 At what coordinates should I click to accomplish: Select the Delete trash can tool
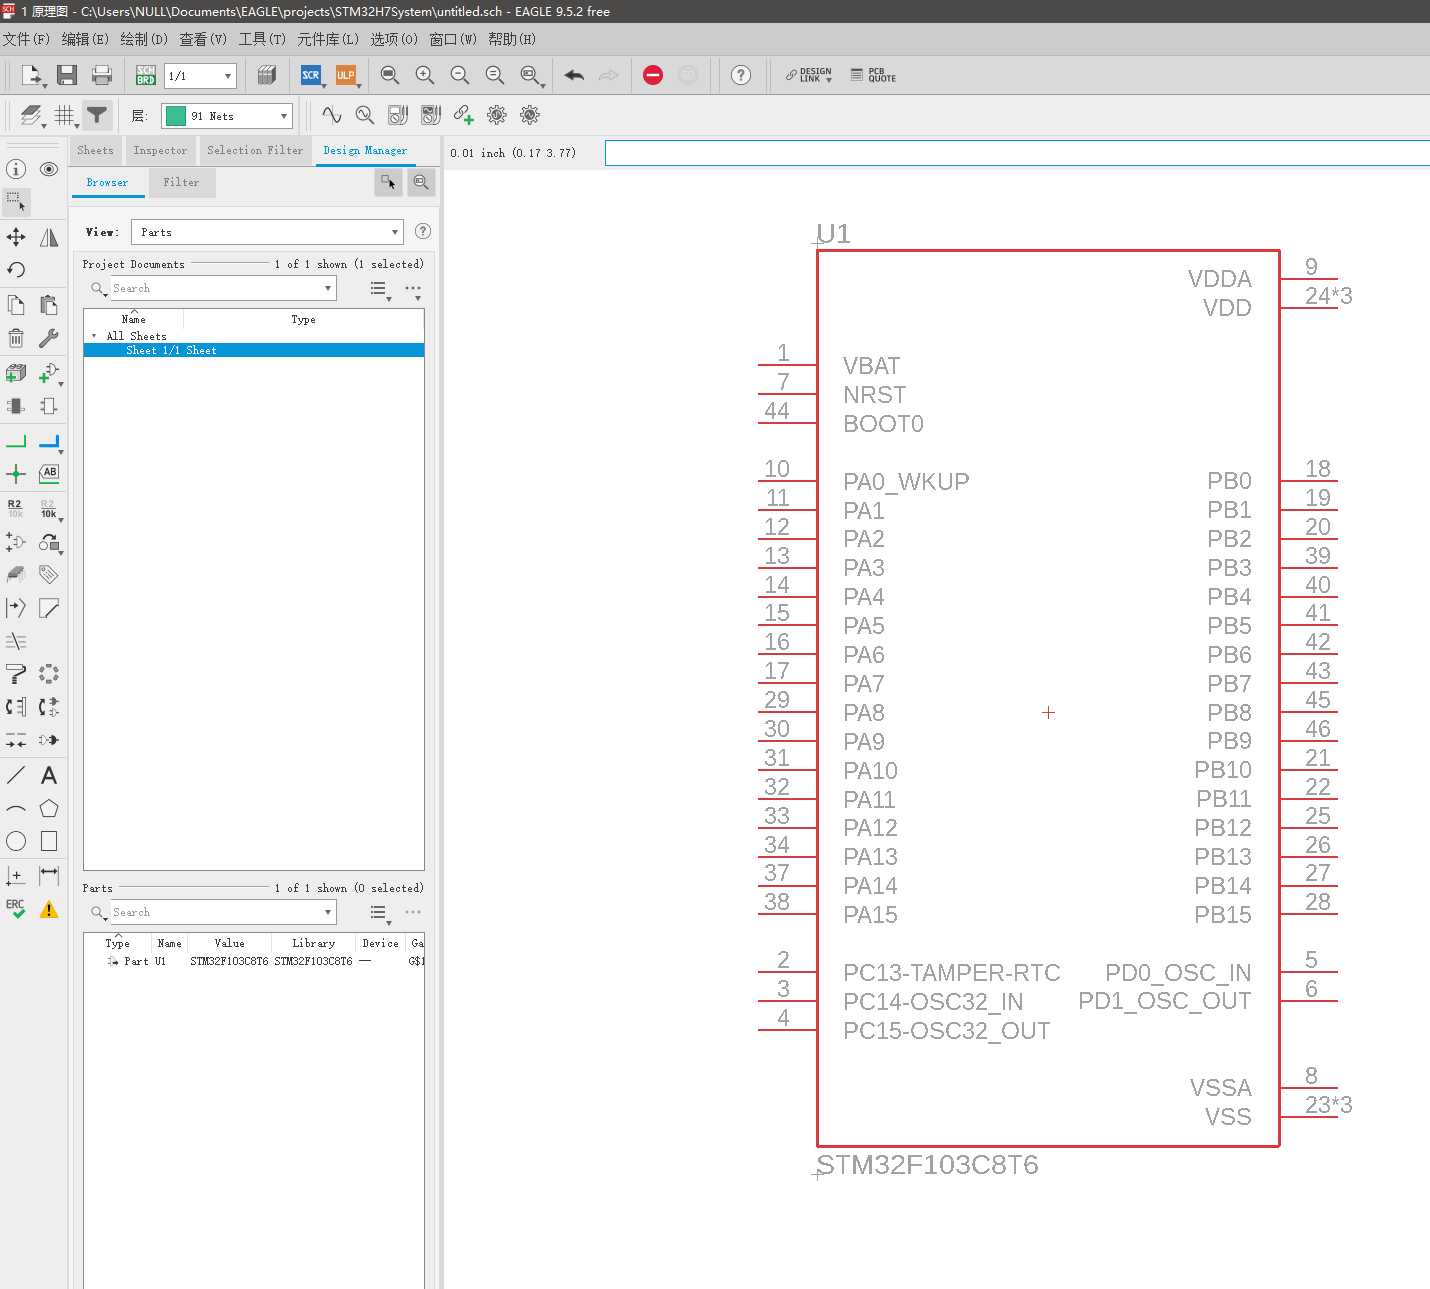coord(16,338)
